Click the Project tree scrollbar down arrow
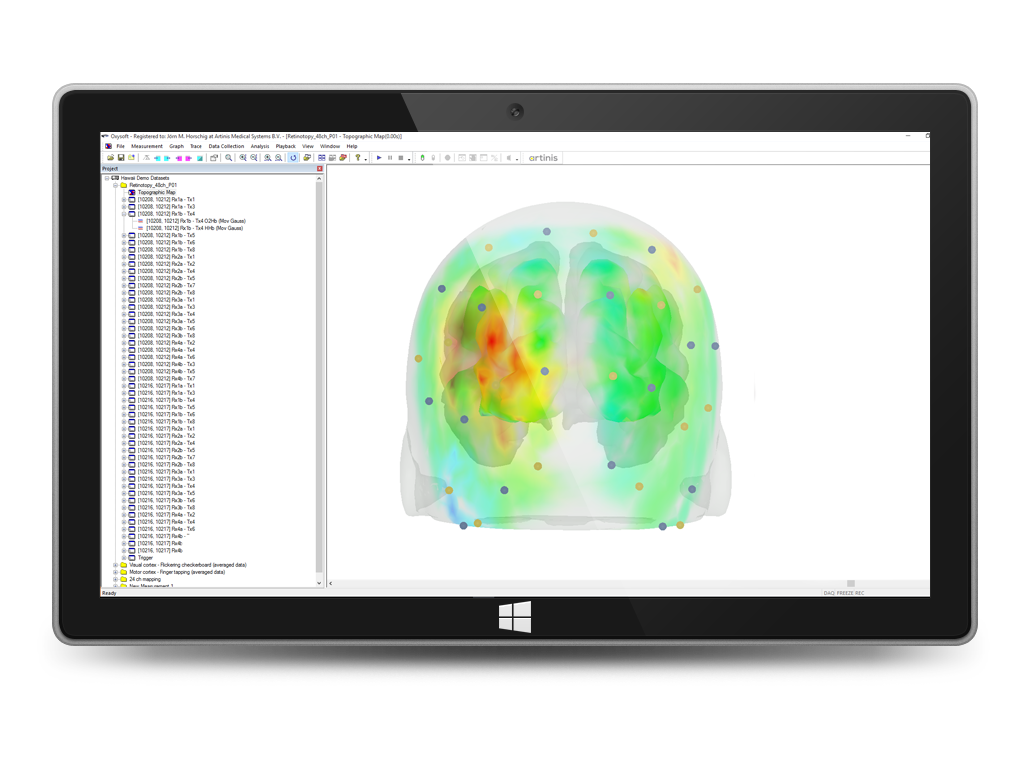This screenshot has width=1024, height=768. (x=319, y=583)
